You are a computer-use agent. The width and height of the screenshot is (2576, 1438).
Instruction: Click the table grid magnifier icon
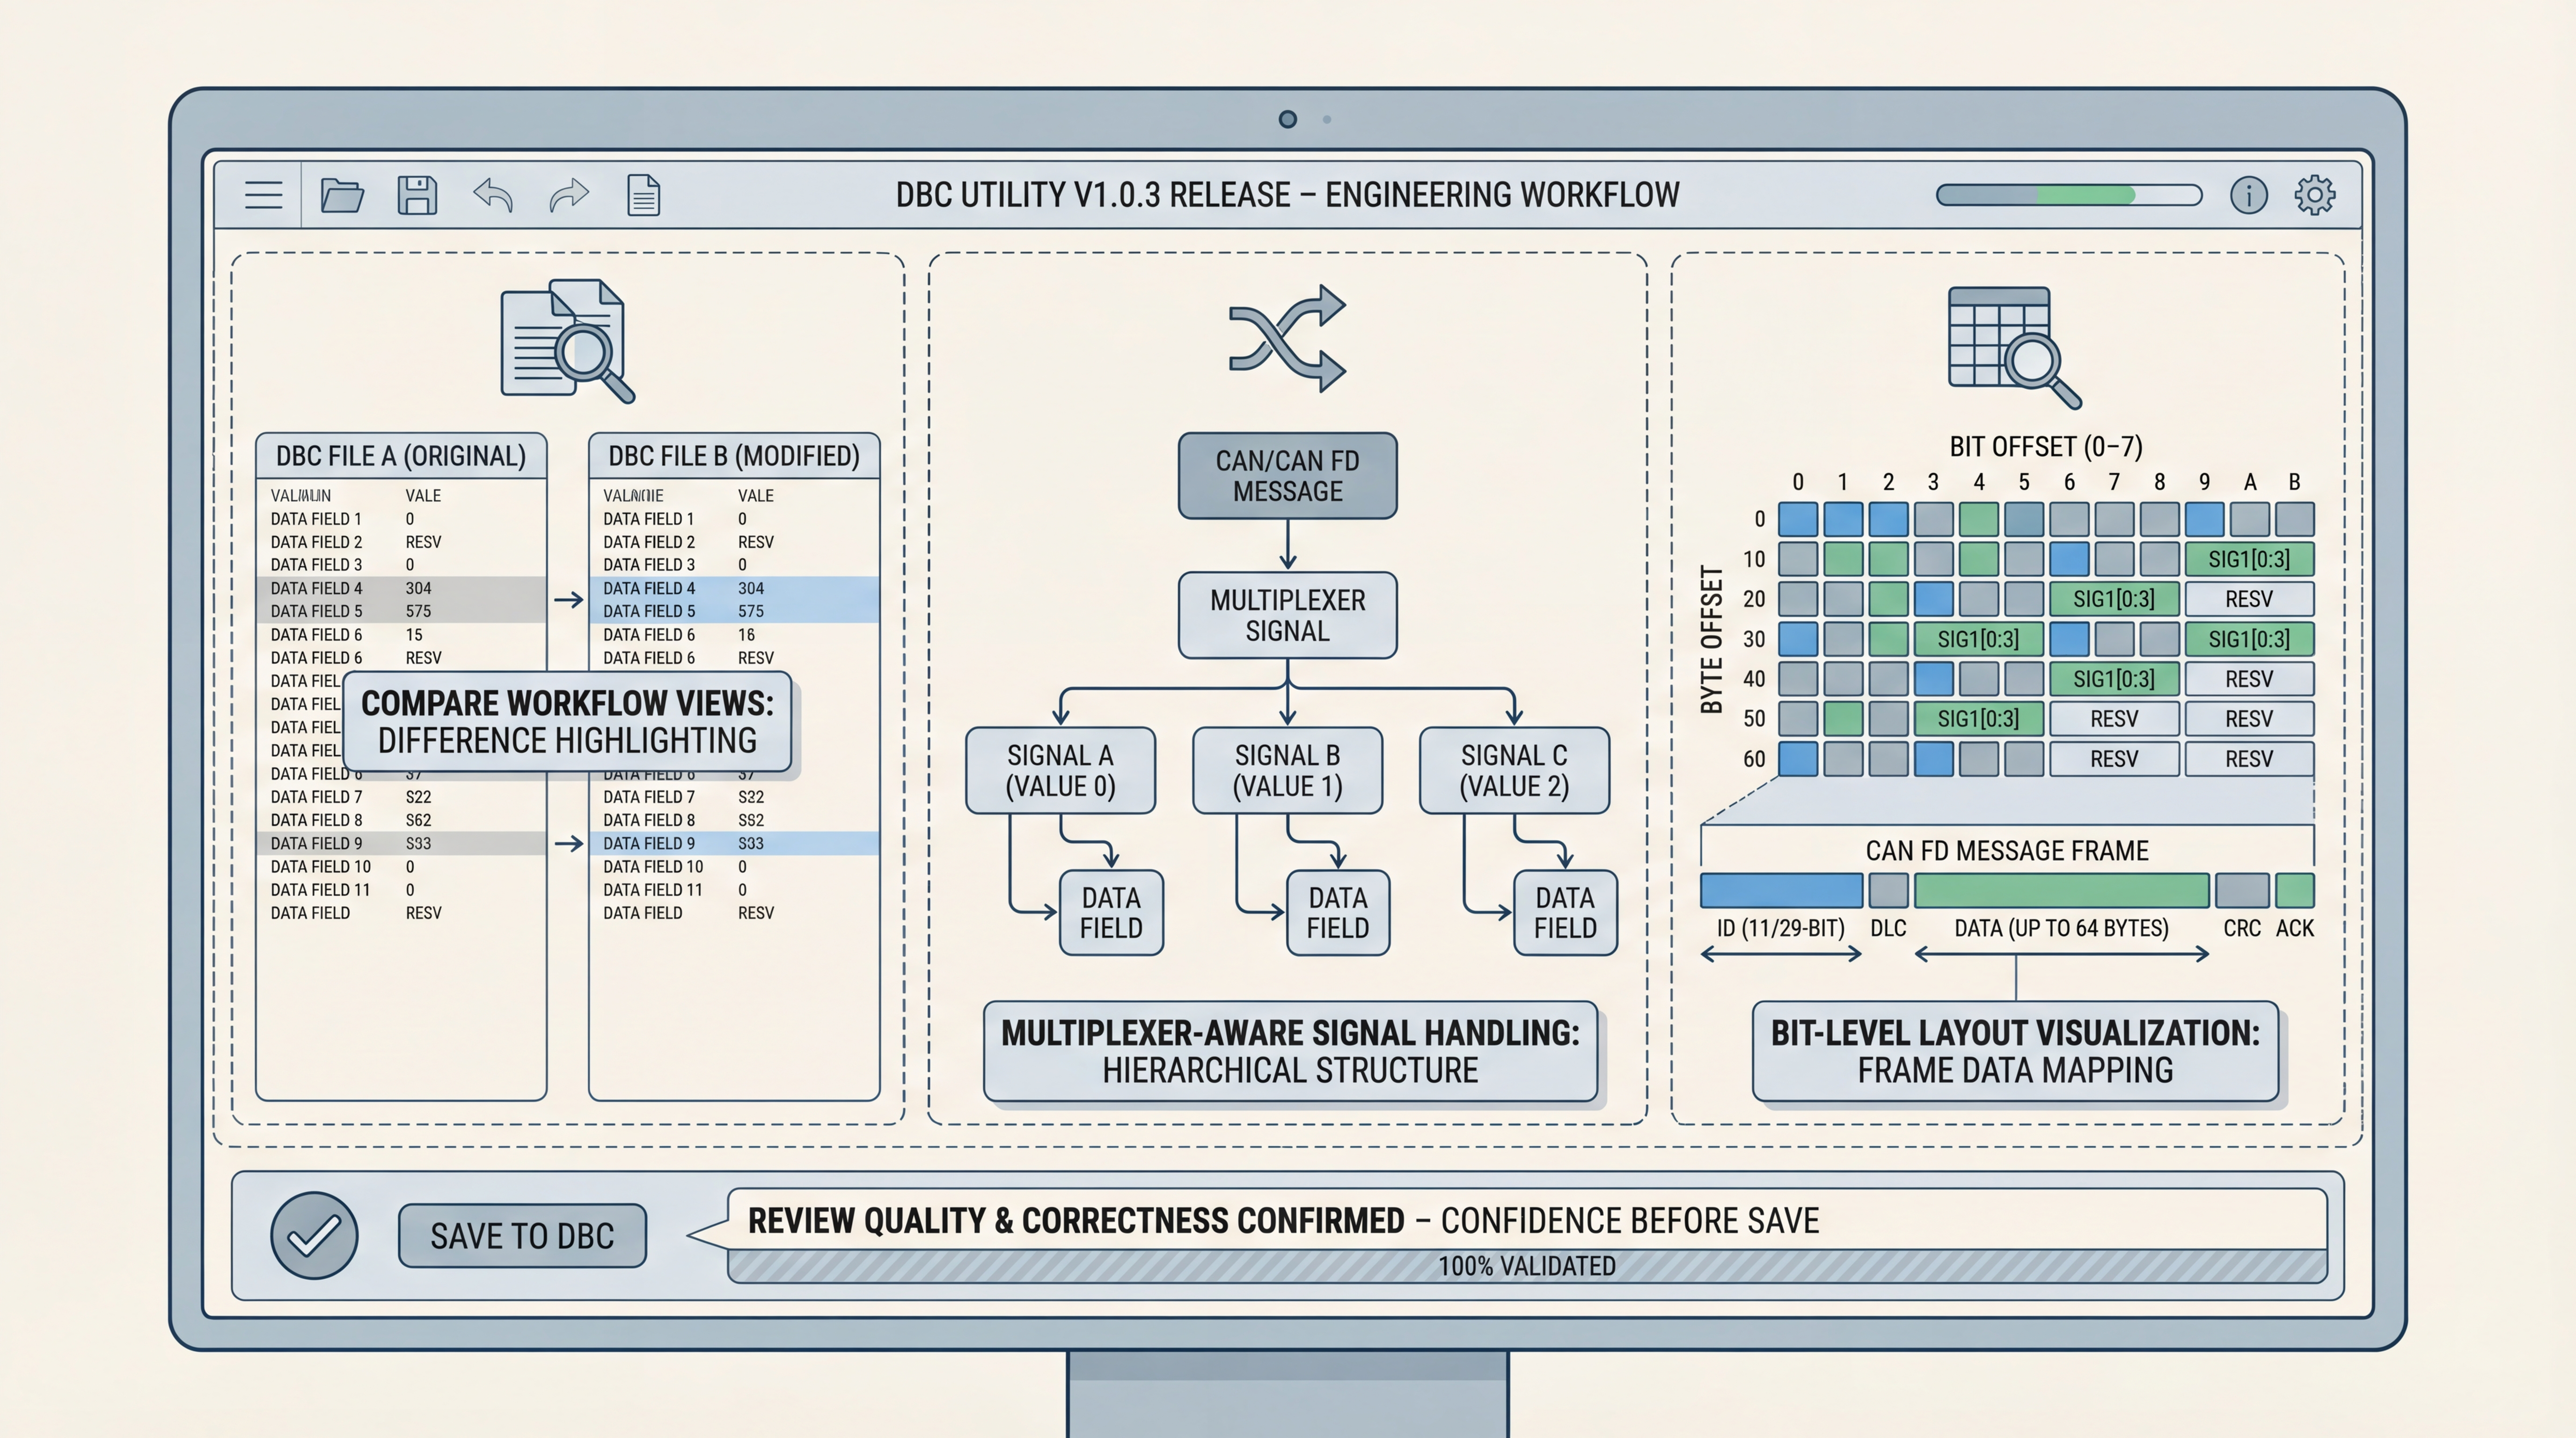[x=2014, y=347]
